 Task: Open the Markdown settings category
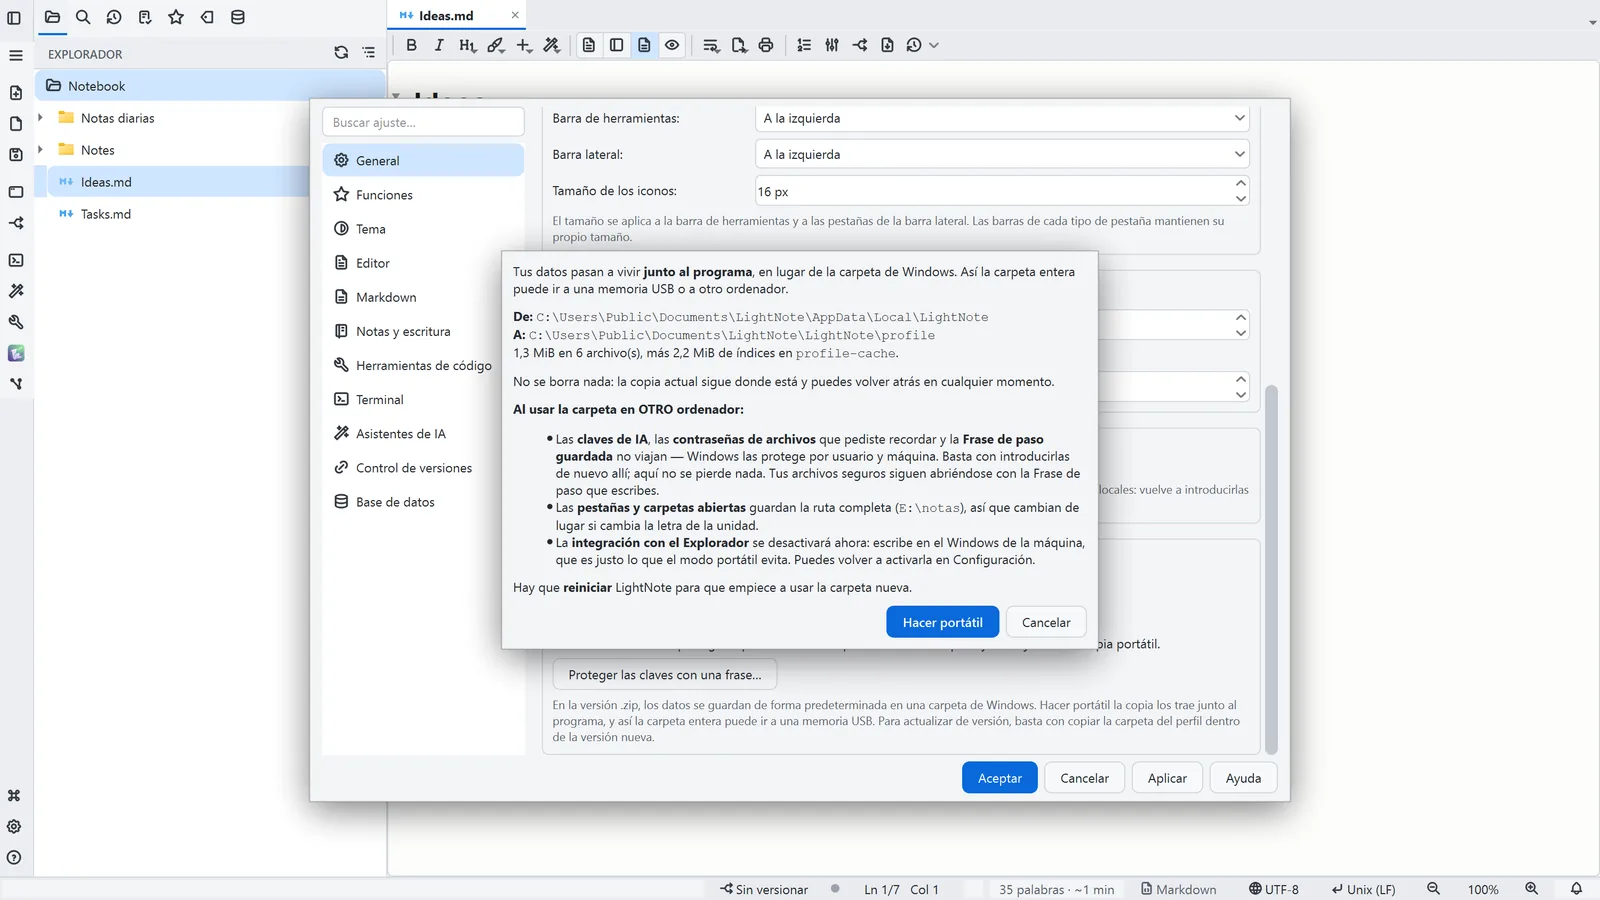(x=423, y=297)
